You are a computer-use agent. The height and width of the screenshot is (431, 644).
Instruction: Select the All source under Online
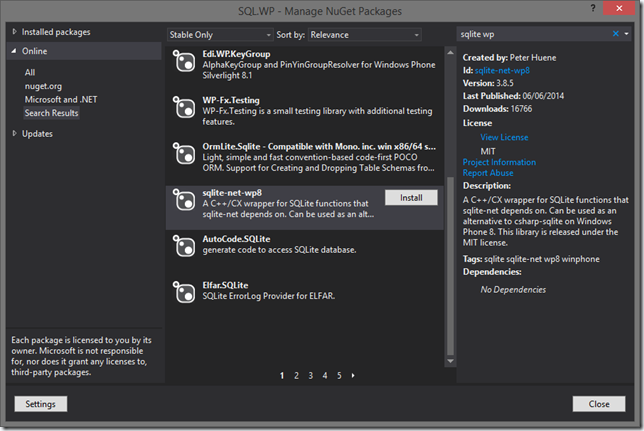pos(30,72)
